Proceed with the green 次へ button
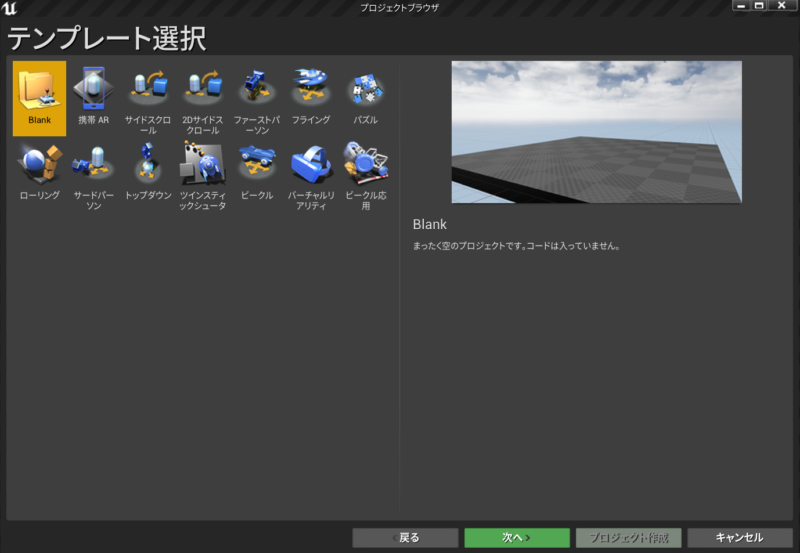Screen dimensions: 800x553 point(517,538)
